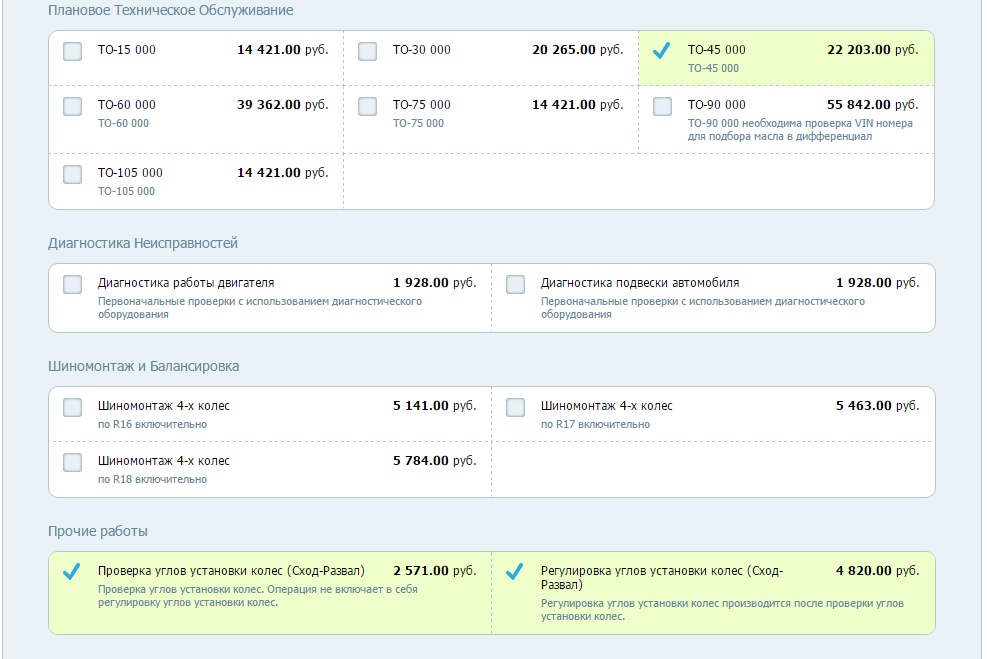The width and height of the screenshot is (987, 659).
Task: Tick the ТО-75 000 checkbox
Action: pos(368,106)
